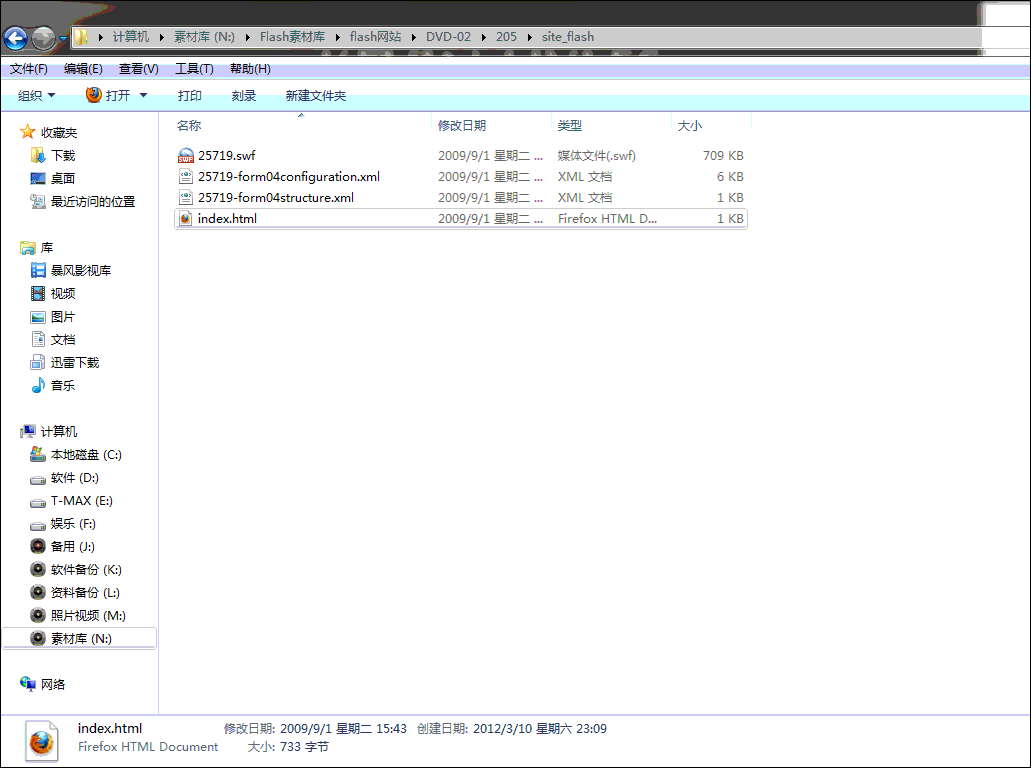Open the 查看(V) menu
This screenshot has height=768, width=1031.
tap(138, 69)
